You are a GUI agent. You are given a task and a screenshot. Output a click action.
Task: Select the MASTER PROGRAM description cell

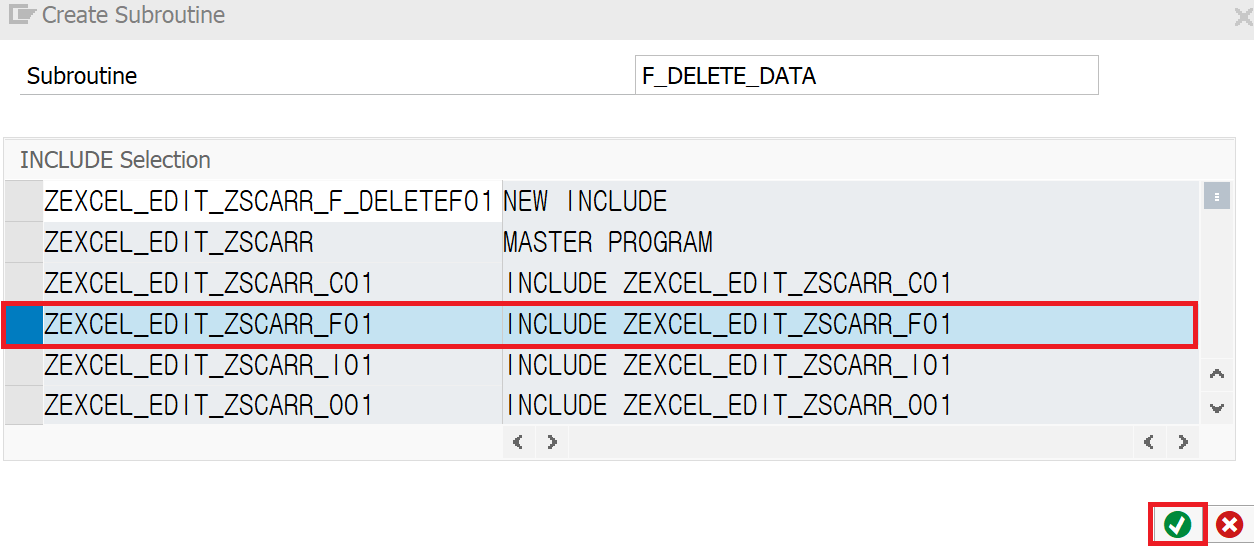coord(849,242)
